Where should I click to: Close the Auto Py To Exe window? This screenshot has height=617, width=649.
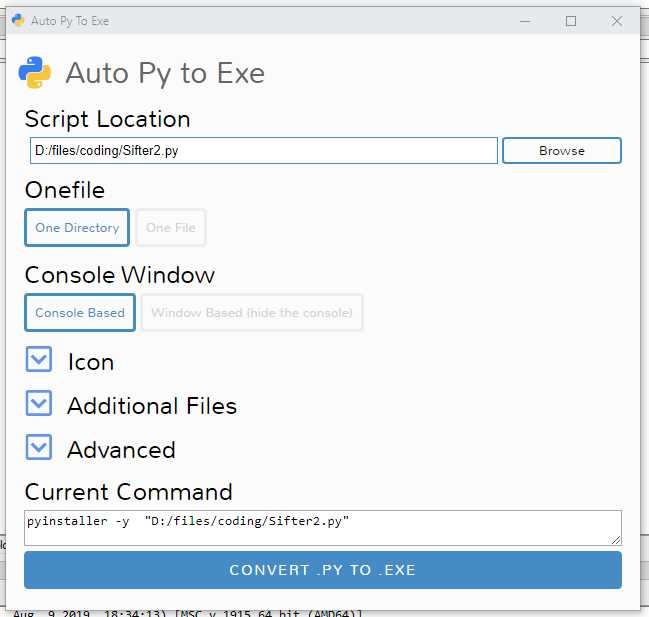[617, 21]
